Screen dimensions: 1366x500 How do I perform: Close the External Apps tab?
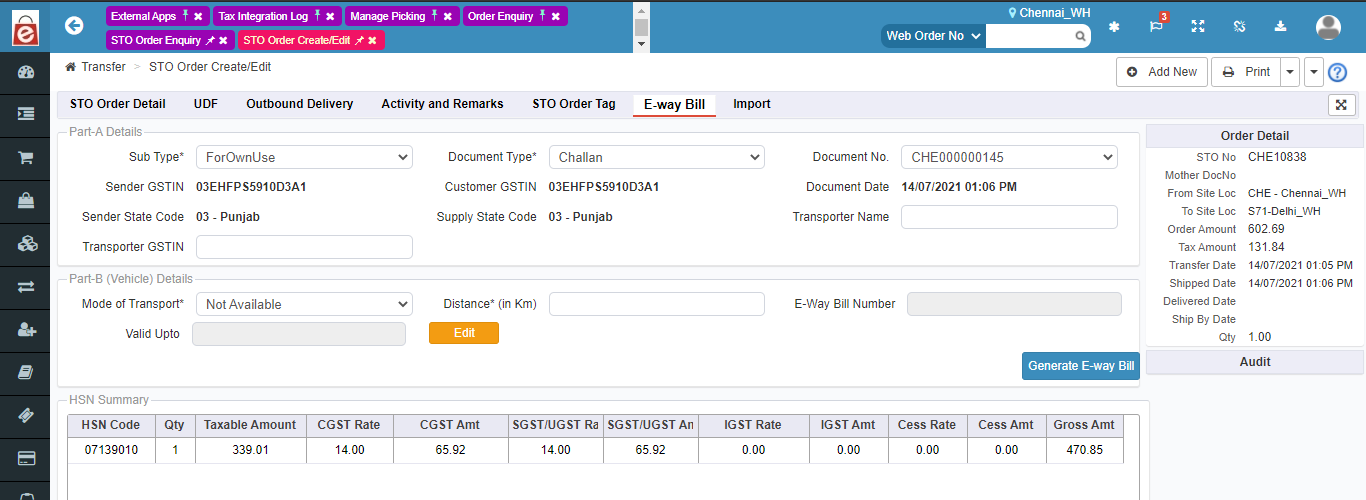(x=198, y=16)
